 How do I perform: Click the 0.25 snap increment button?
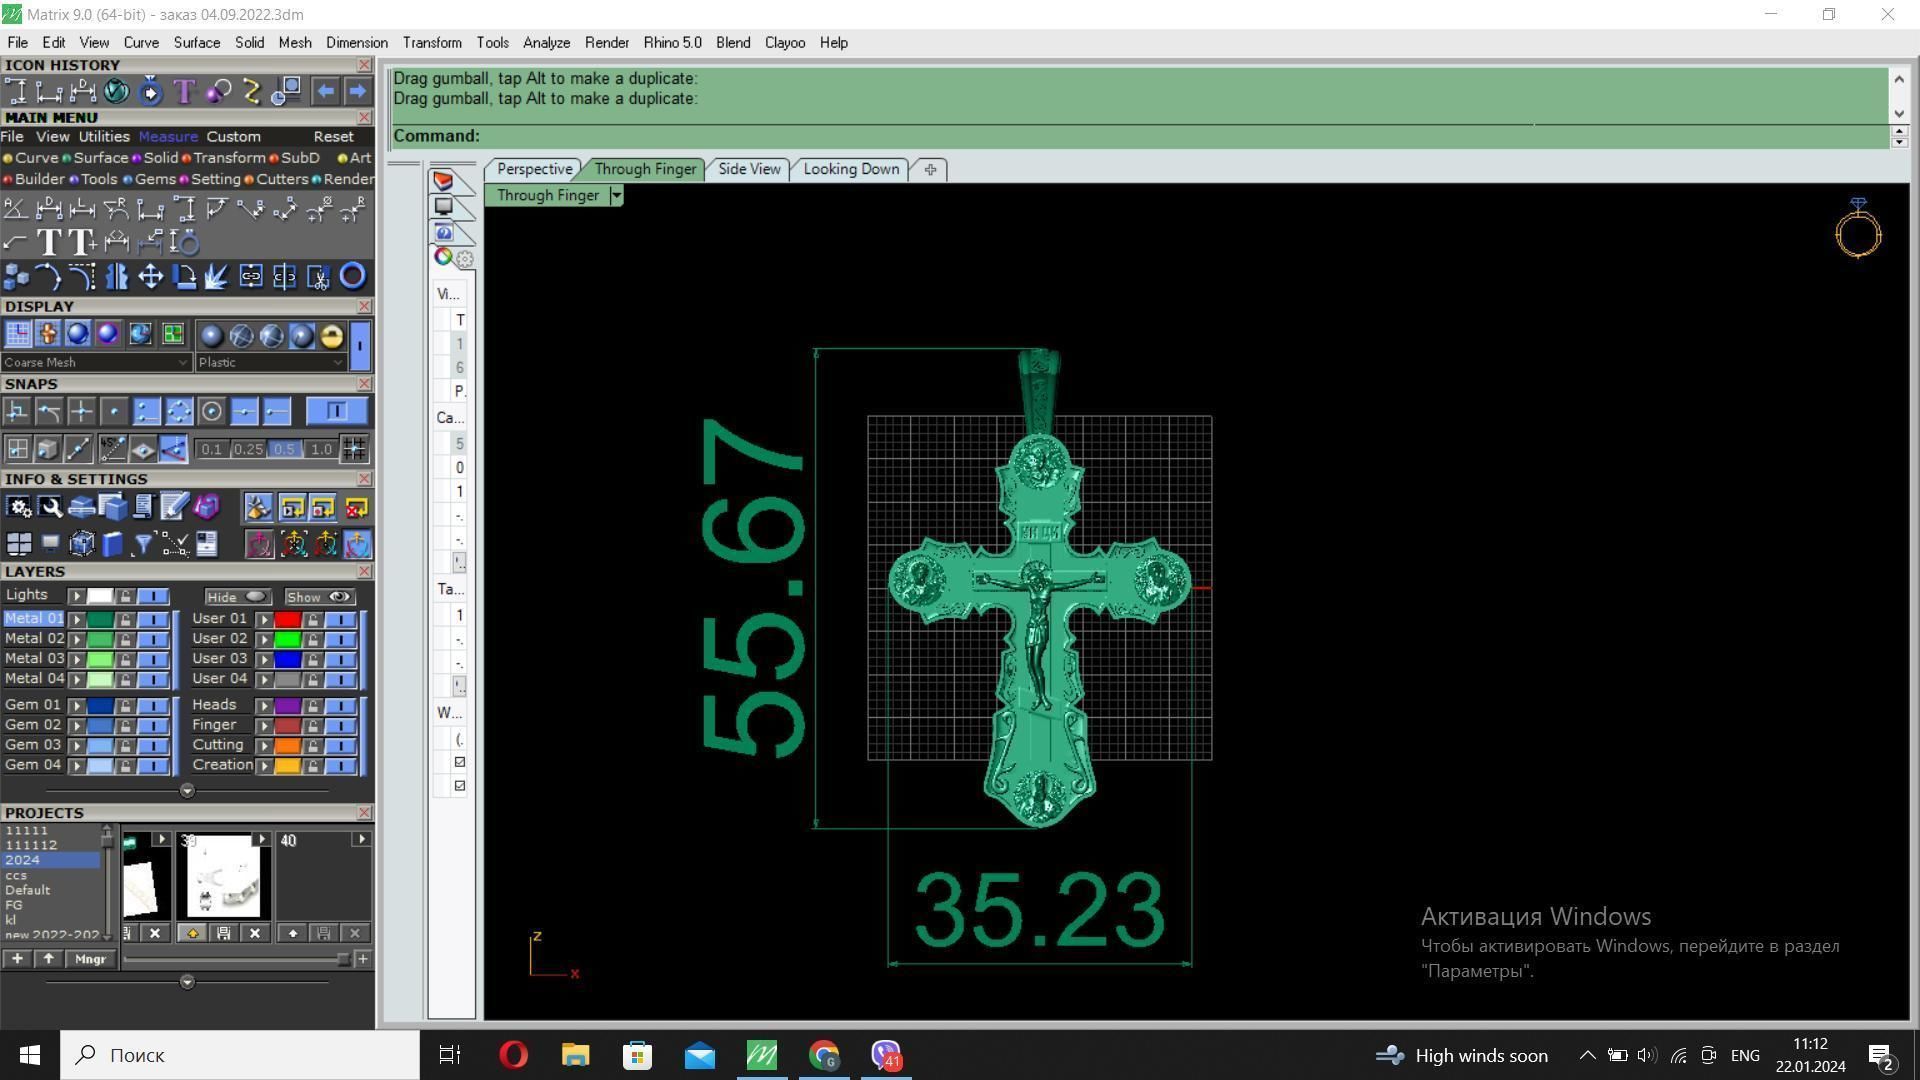(247, 449)
